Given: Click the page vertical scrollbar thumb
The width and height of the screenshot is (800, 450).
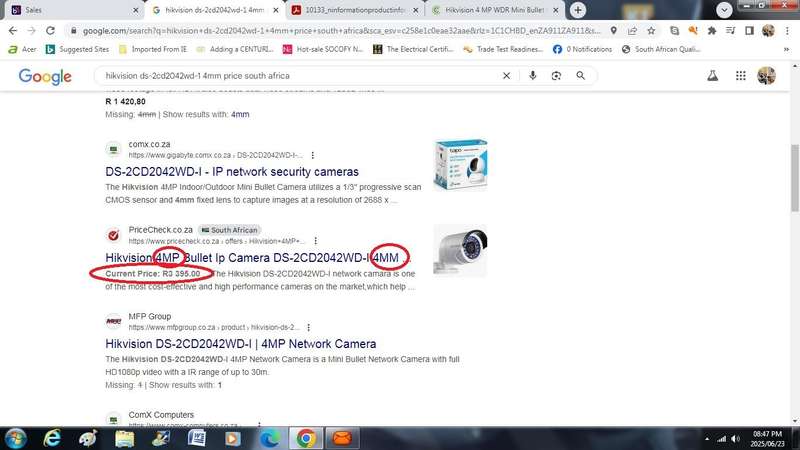Looking at the screenshot, I should [795, 178].
